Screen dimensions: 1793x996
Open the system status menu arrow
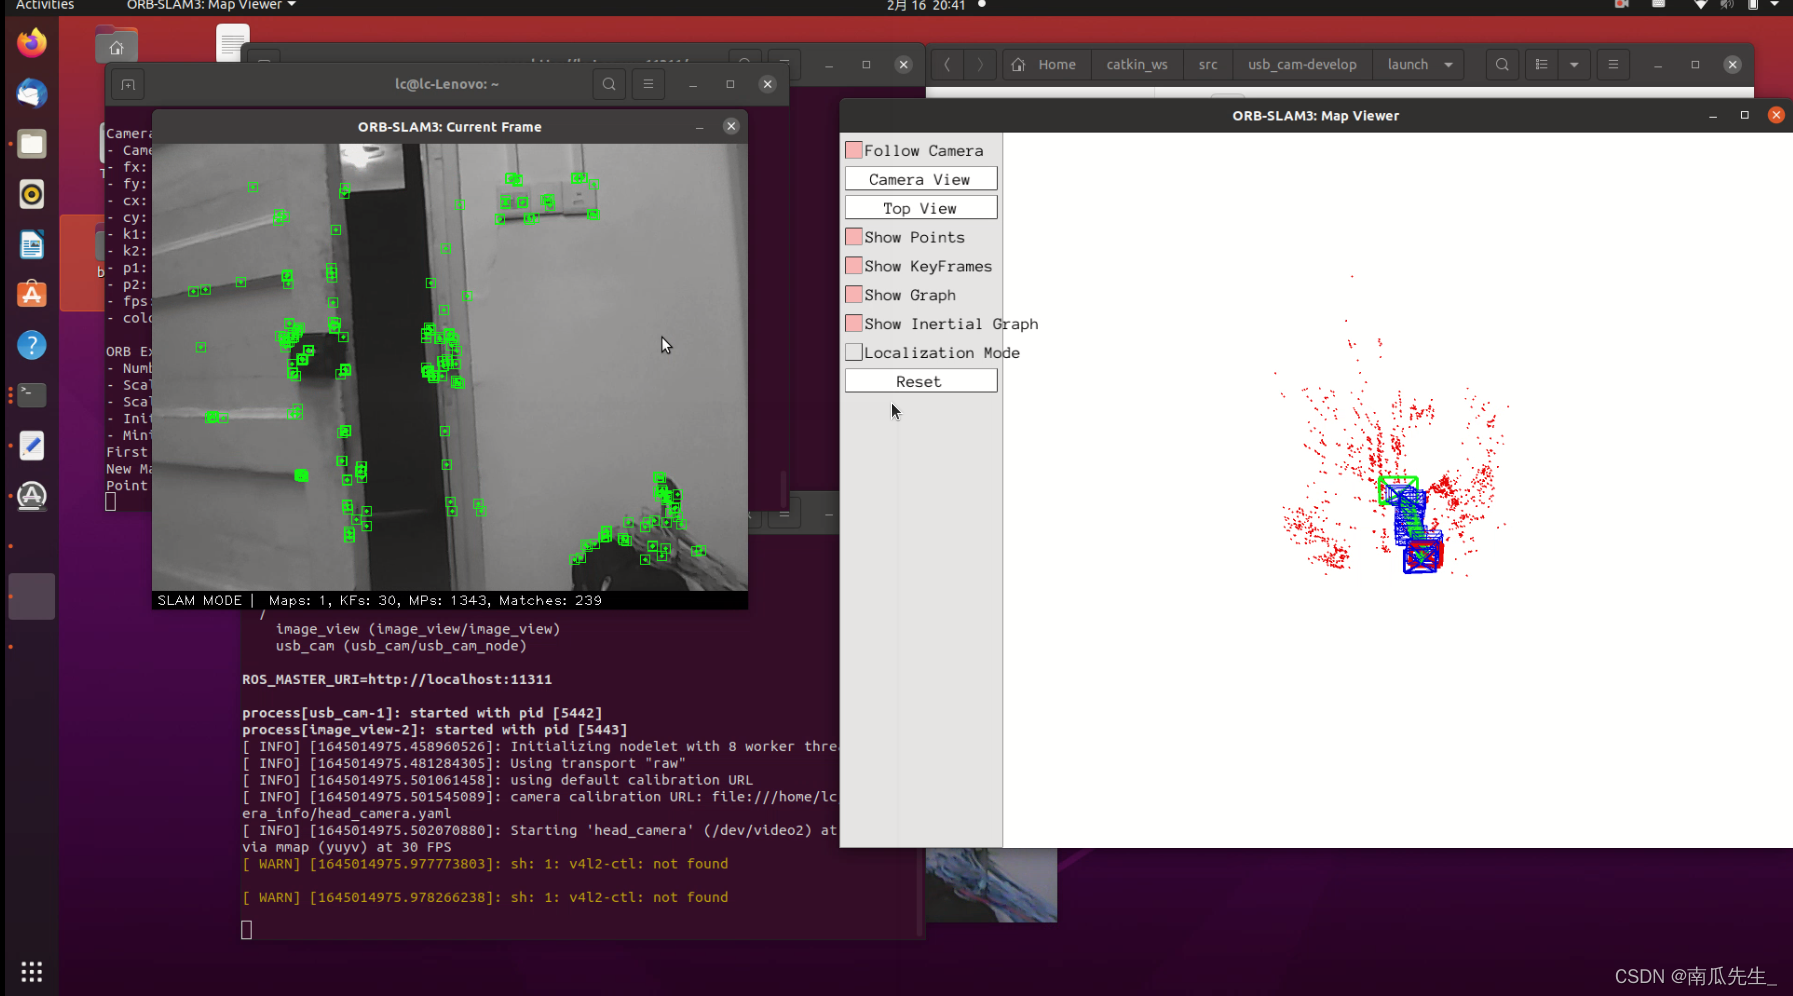click(x=1775, y=5)
